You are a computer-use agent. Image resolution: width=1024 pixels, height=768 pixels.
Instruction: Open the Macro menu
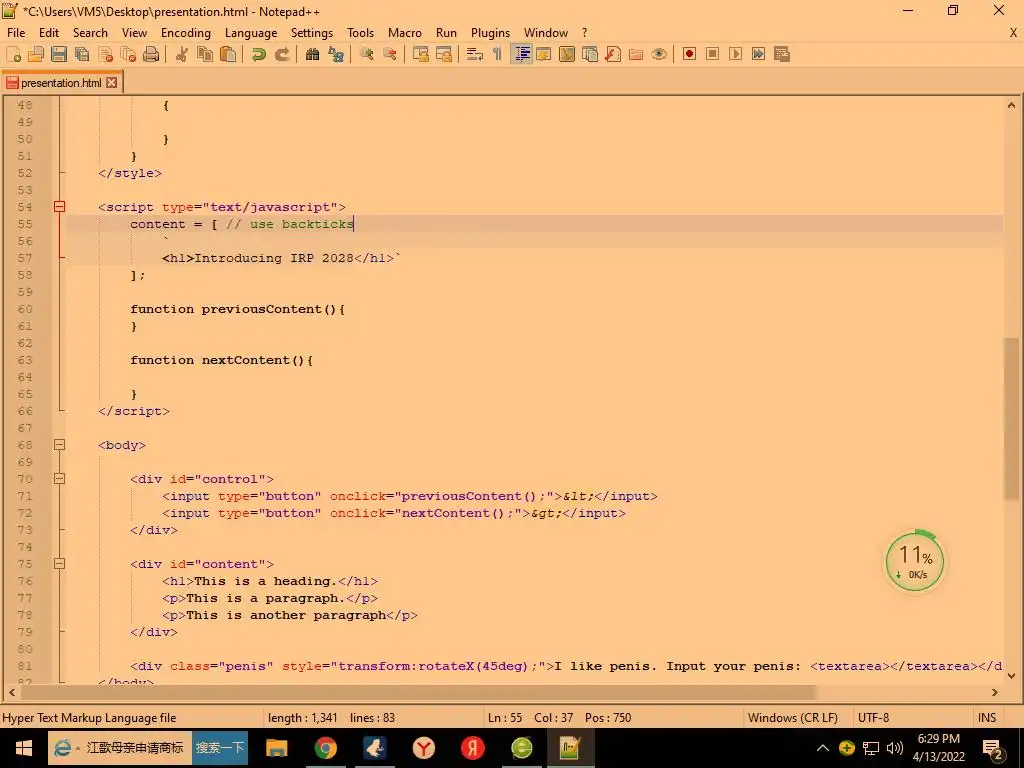[x=405, y=33]
